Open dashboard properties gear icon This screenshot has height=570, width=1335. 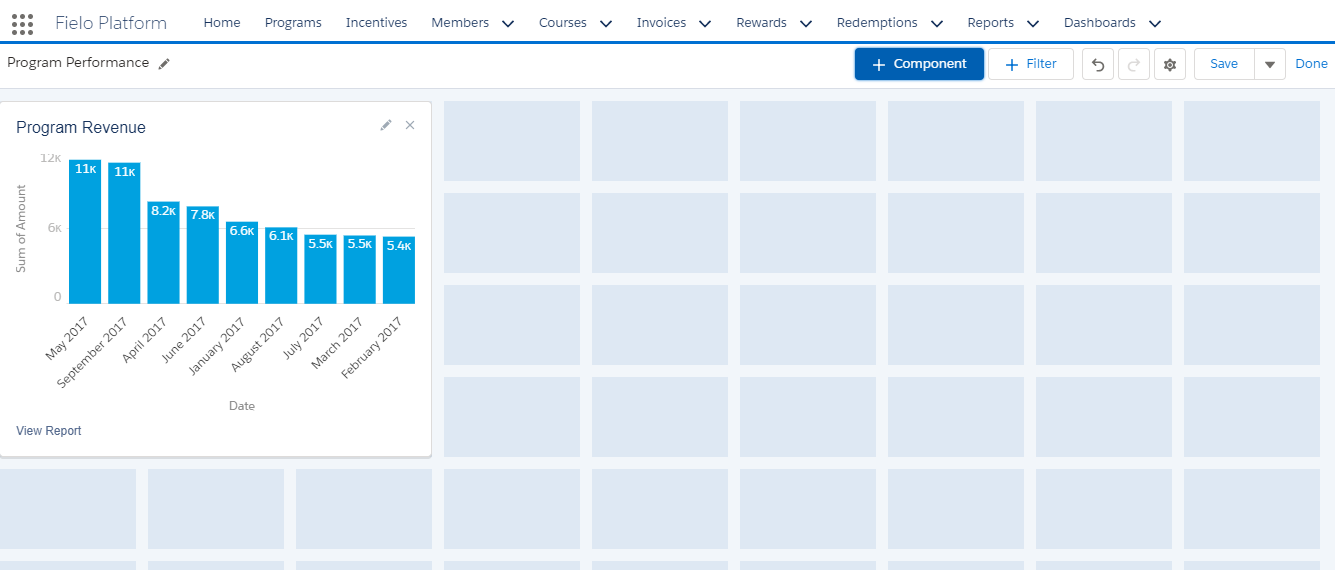coord(1170,64)
